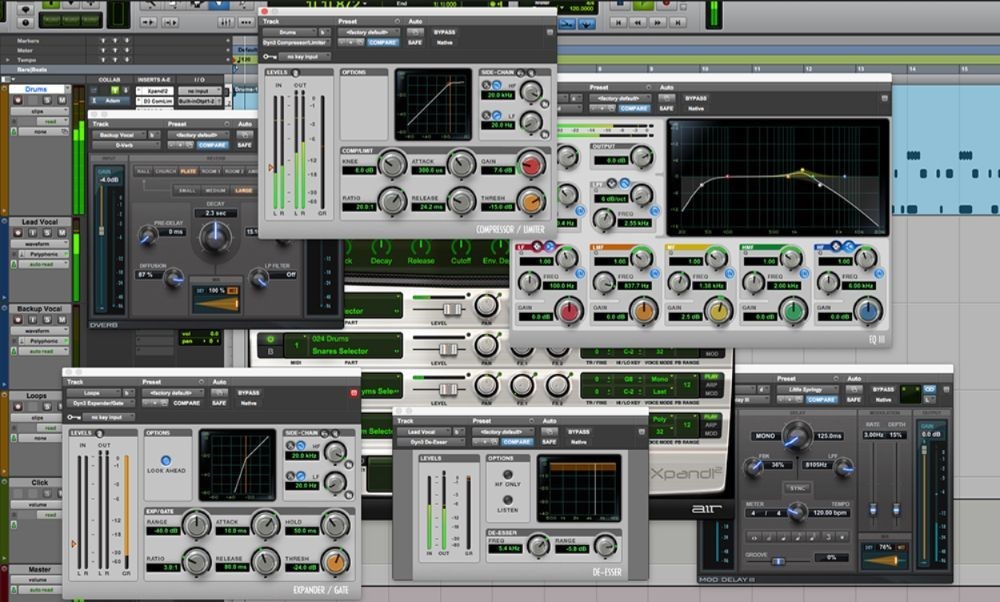Select the MEDIUM size in D-Verb
The height and width of the screenshot is (602, 1000).
pos(216,190)
